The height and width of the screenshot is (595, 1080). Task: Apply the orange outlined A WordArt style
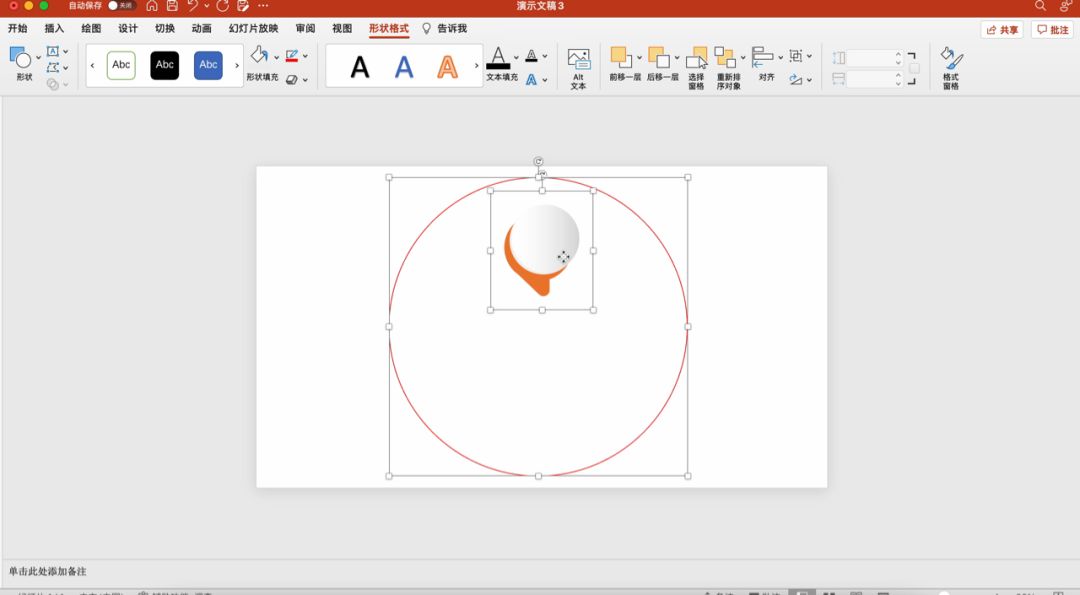pyautogui.click(x=448, y=67)
